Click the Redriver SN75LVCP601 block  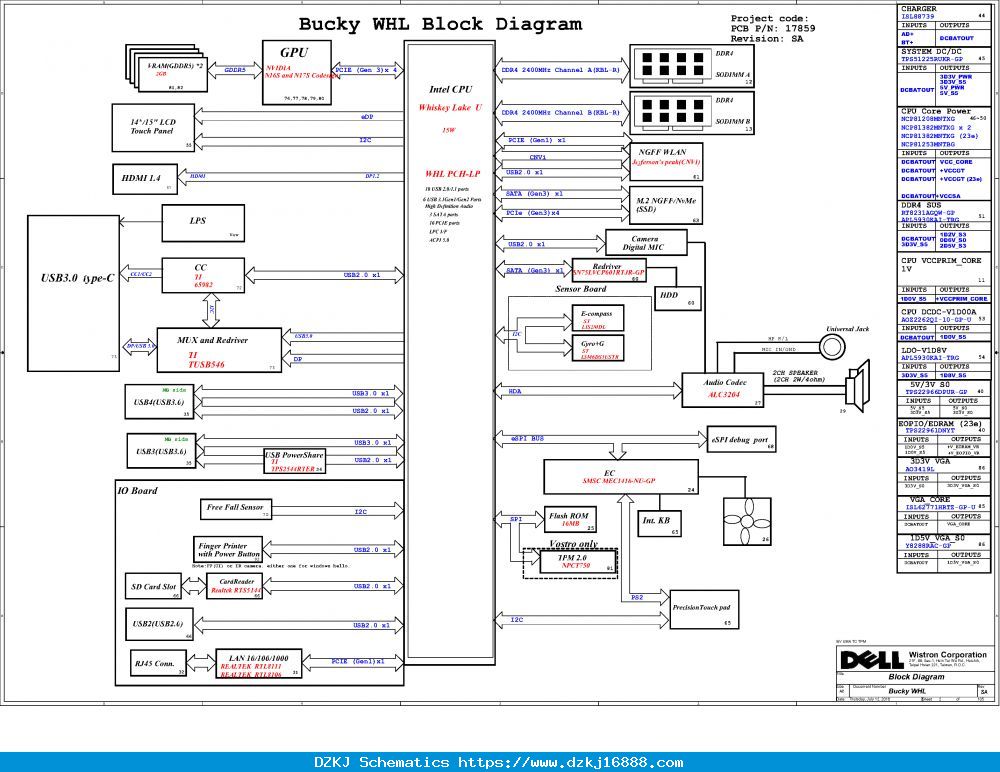point(609,270)
